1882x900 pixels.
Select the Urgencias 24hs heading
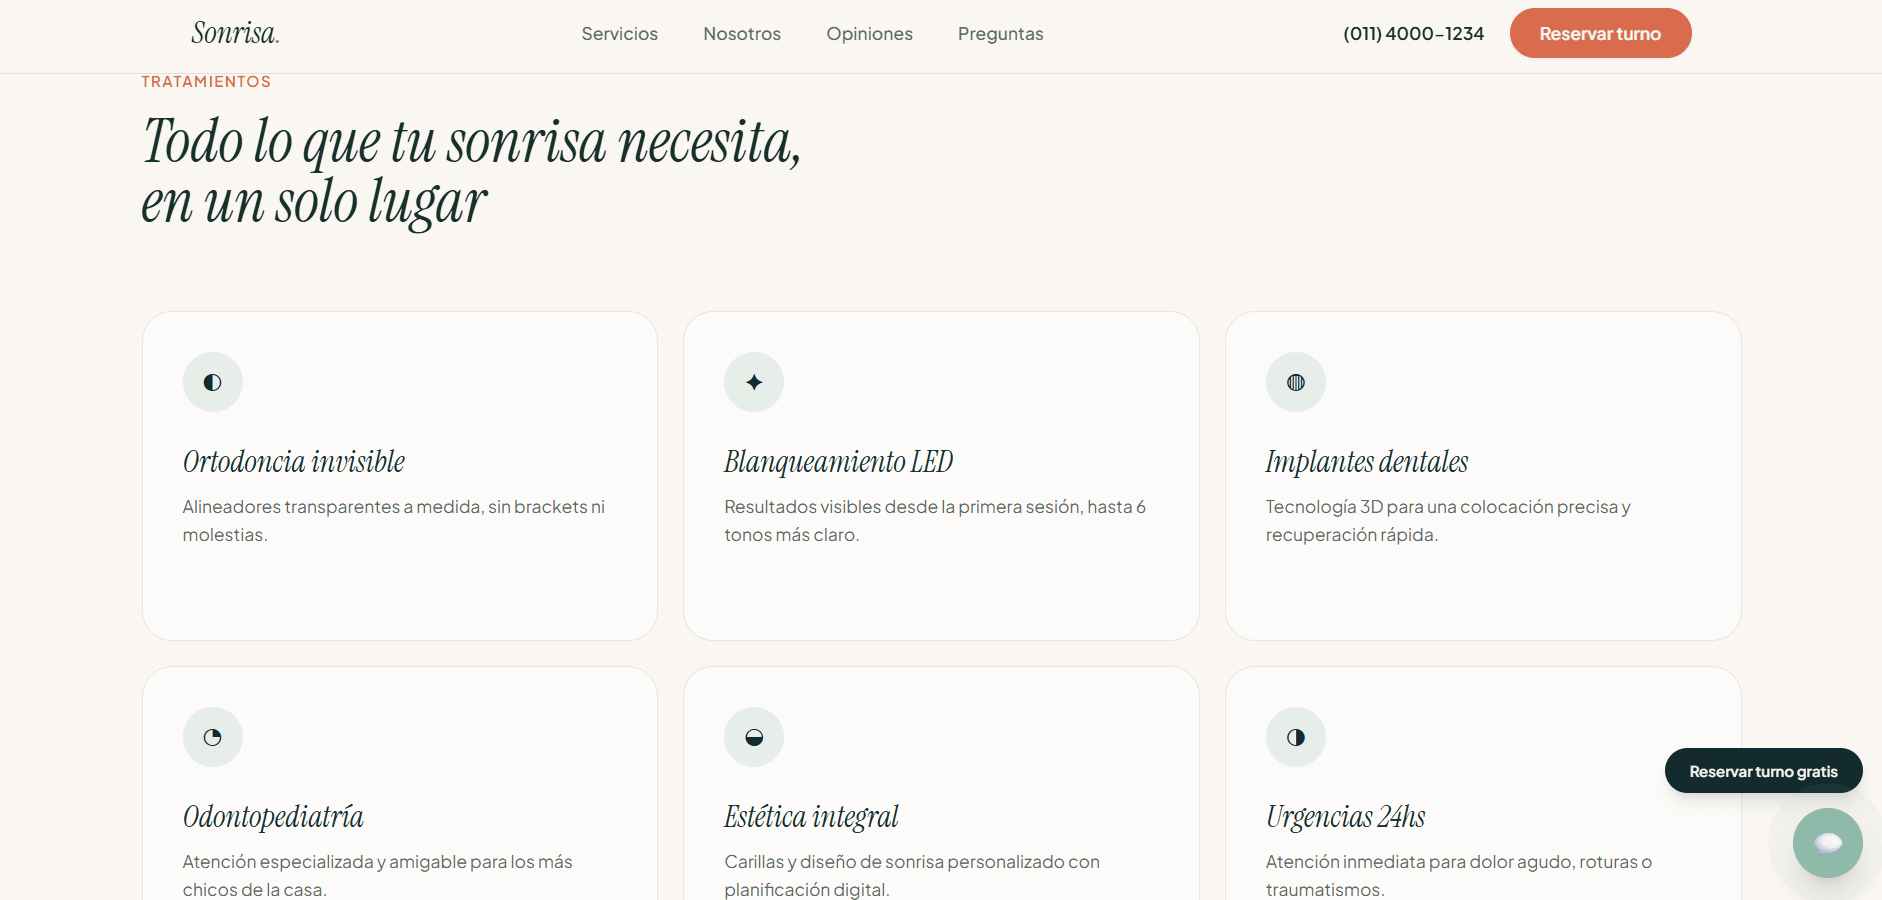tap(1345, 817)
